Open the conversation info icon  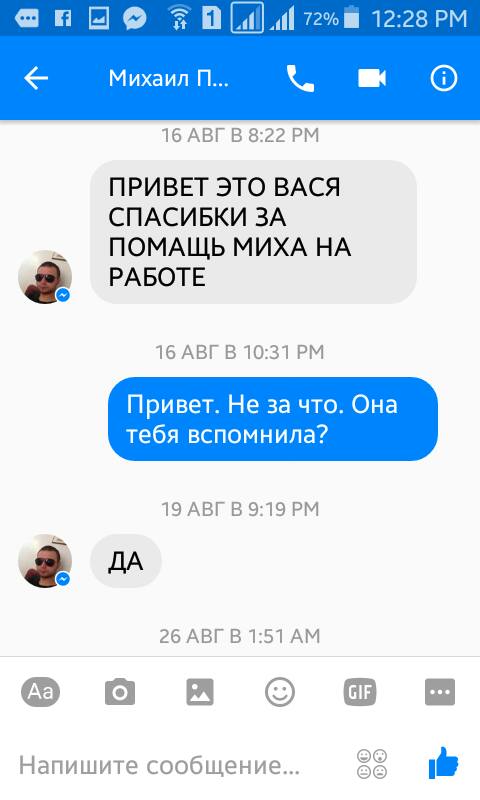coord(443,79)
